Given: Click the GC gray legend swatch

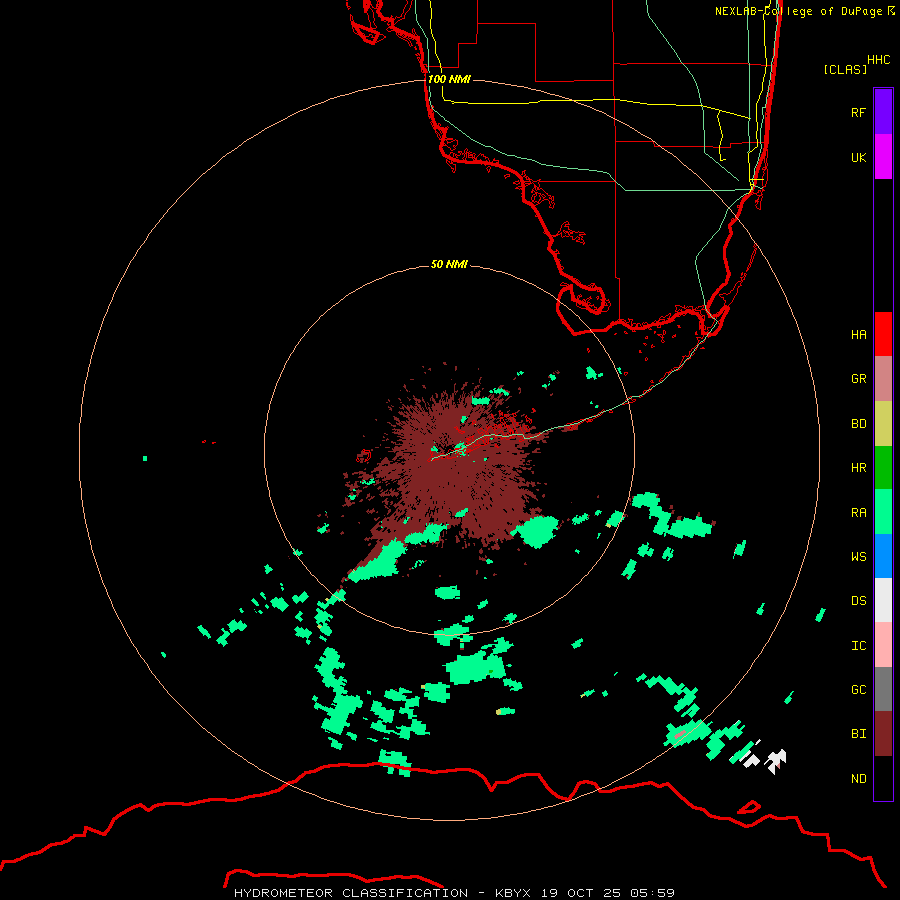Looking at the screenshot, I should (883, 689).
